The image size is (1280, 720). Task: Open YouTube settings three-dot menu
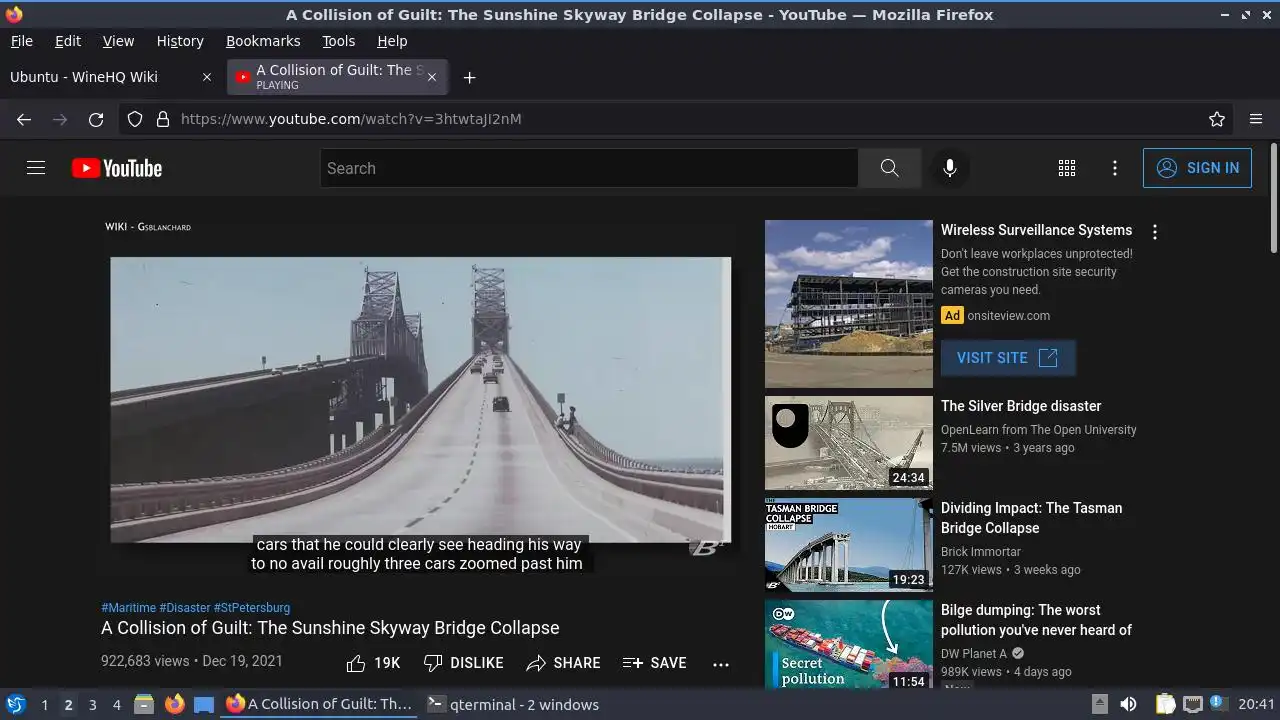1115,168
